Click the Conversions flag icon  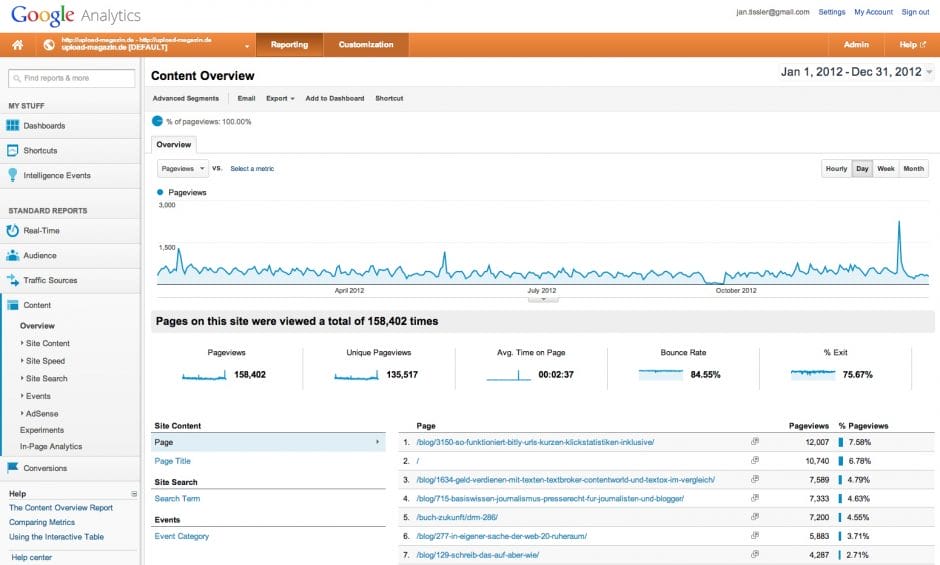pyautogui.click(x=12, y=468)
